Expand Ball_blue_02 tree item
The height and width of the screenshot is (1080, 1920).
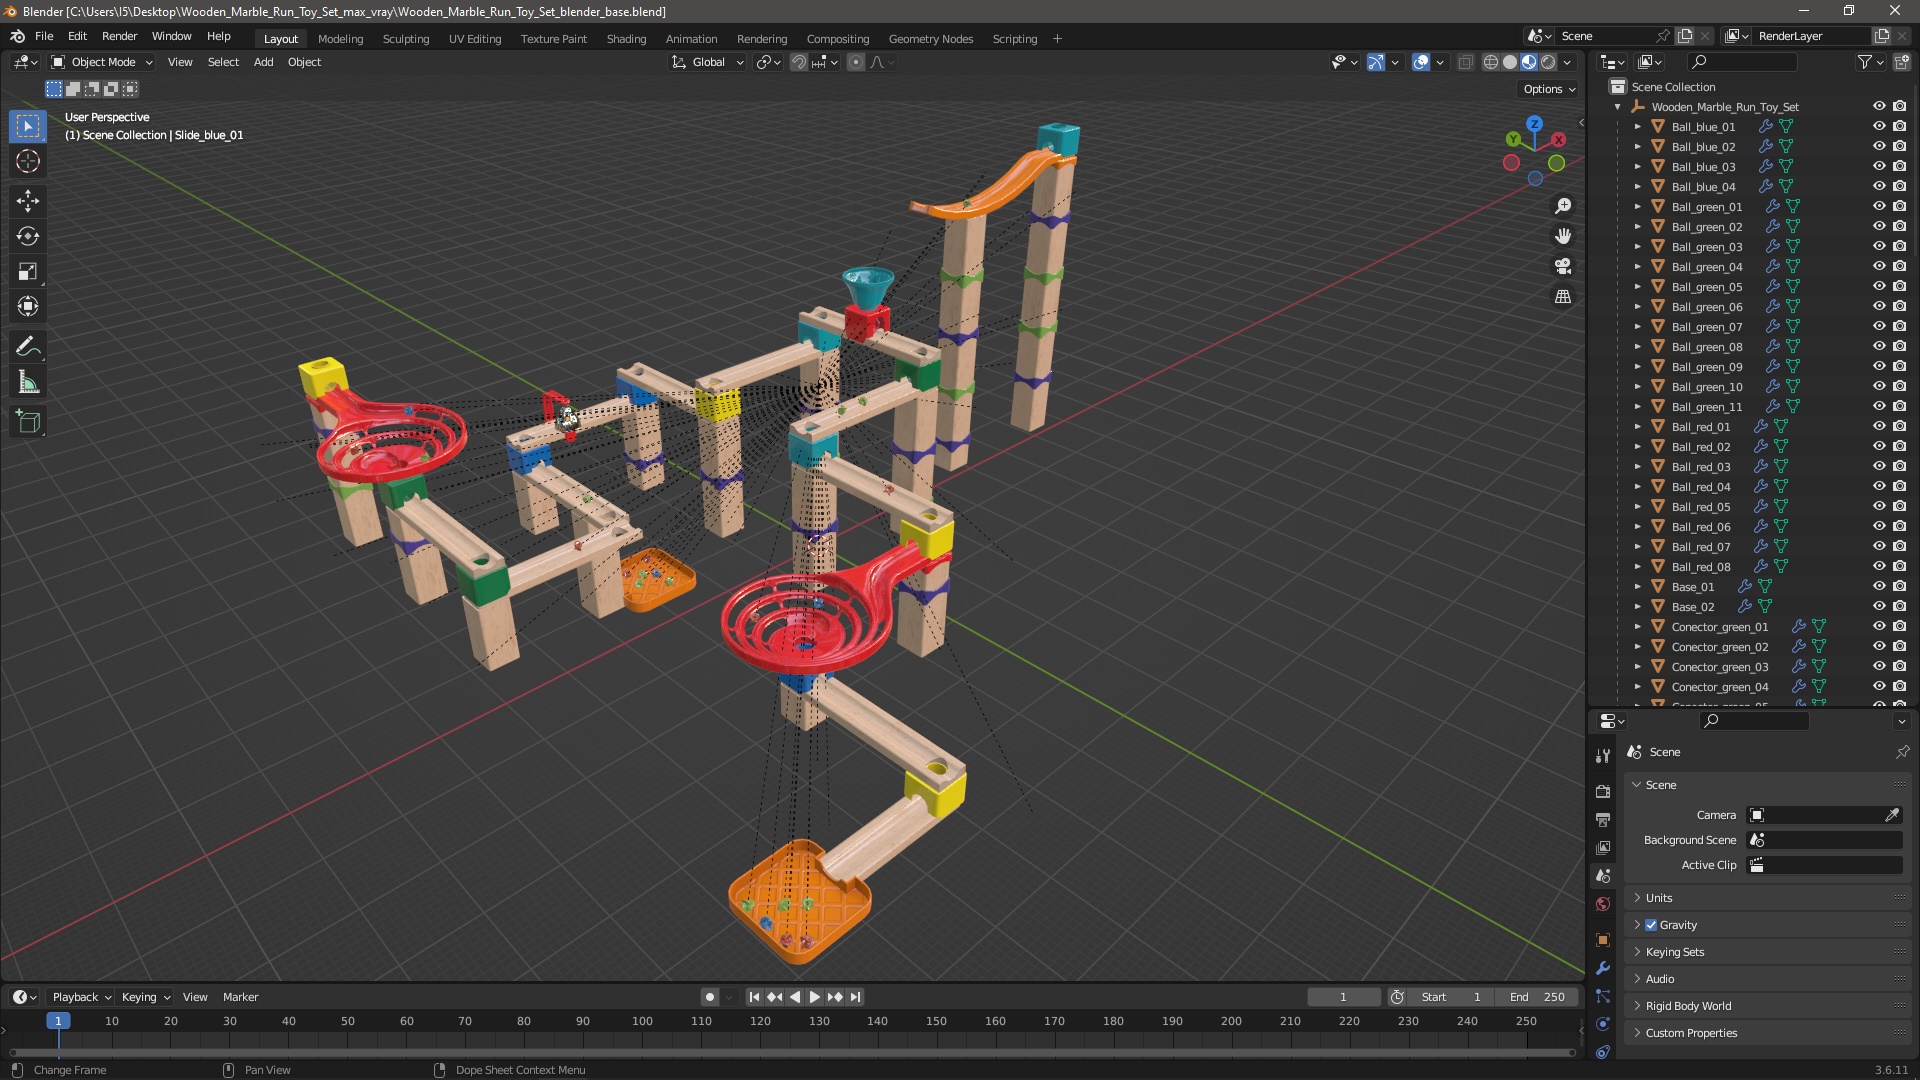click(x=1637, y=147)
